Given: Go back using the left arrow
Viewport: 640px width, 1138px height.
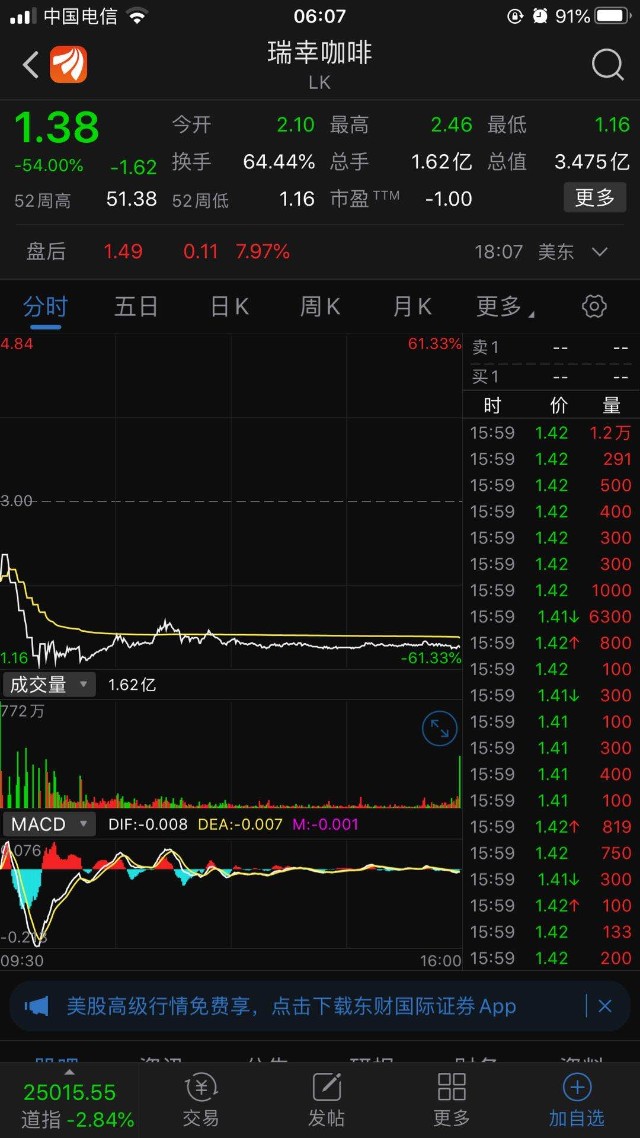Looking at the screenshot, I should coord(30,65).
